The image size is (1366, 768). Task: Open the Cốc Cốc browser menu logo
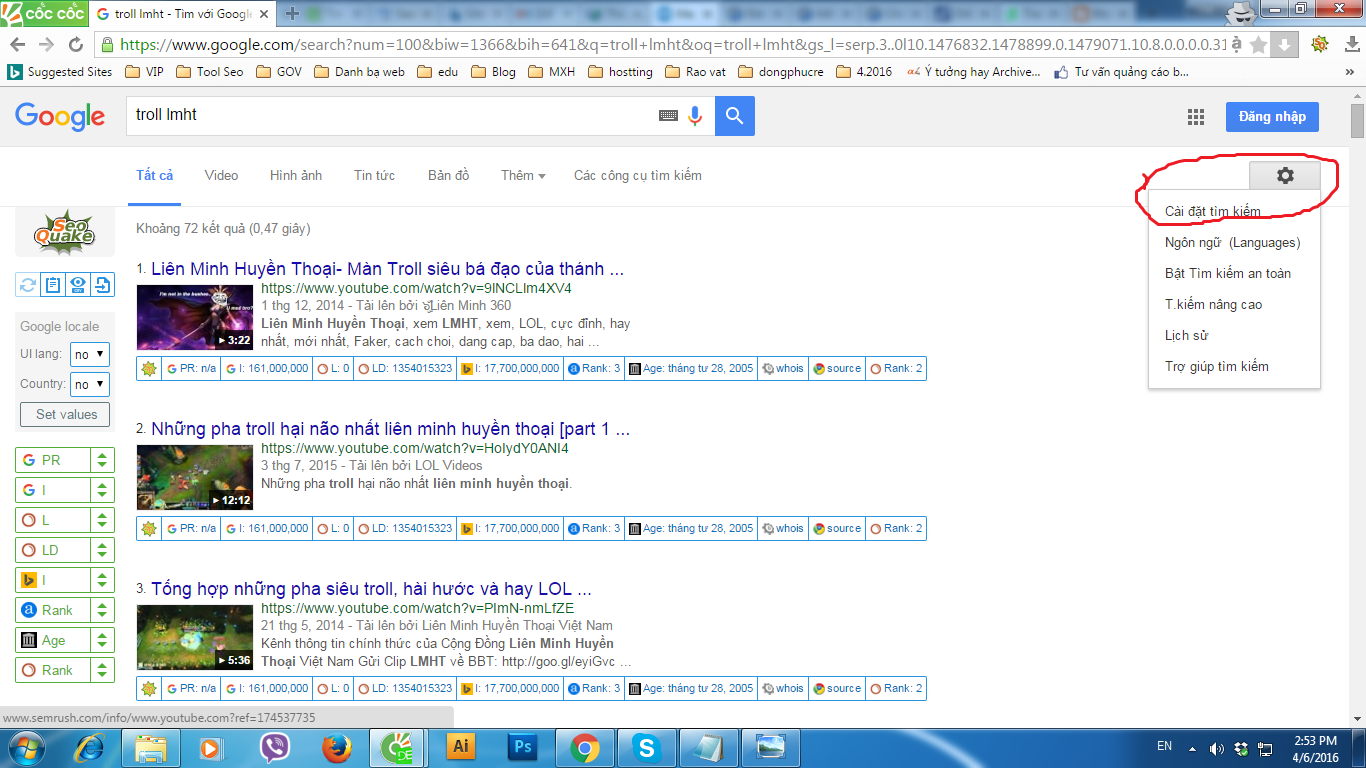click(43, 13)
